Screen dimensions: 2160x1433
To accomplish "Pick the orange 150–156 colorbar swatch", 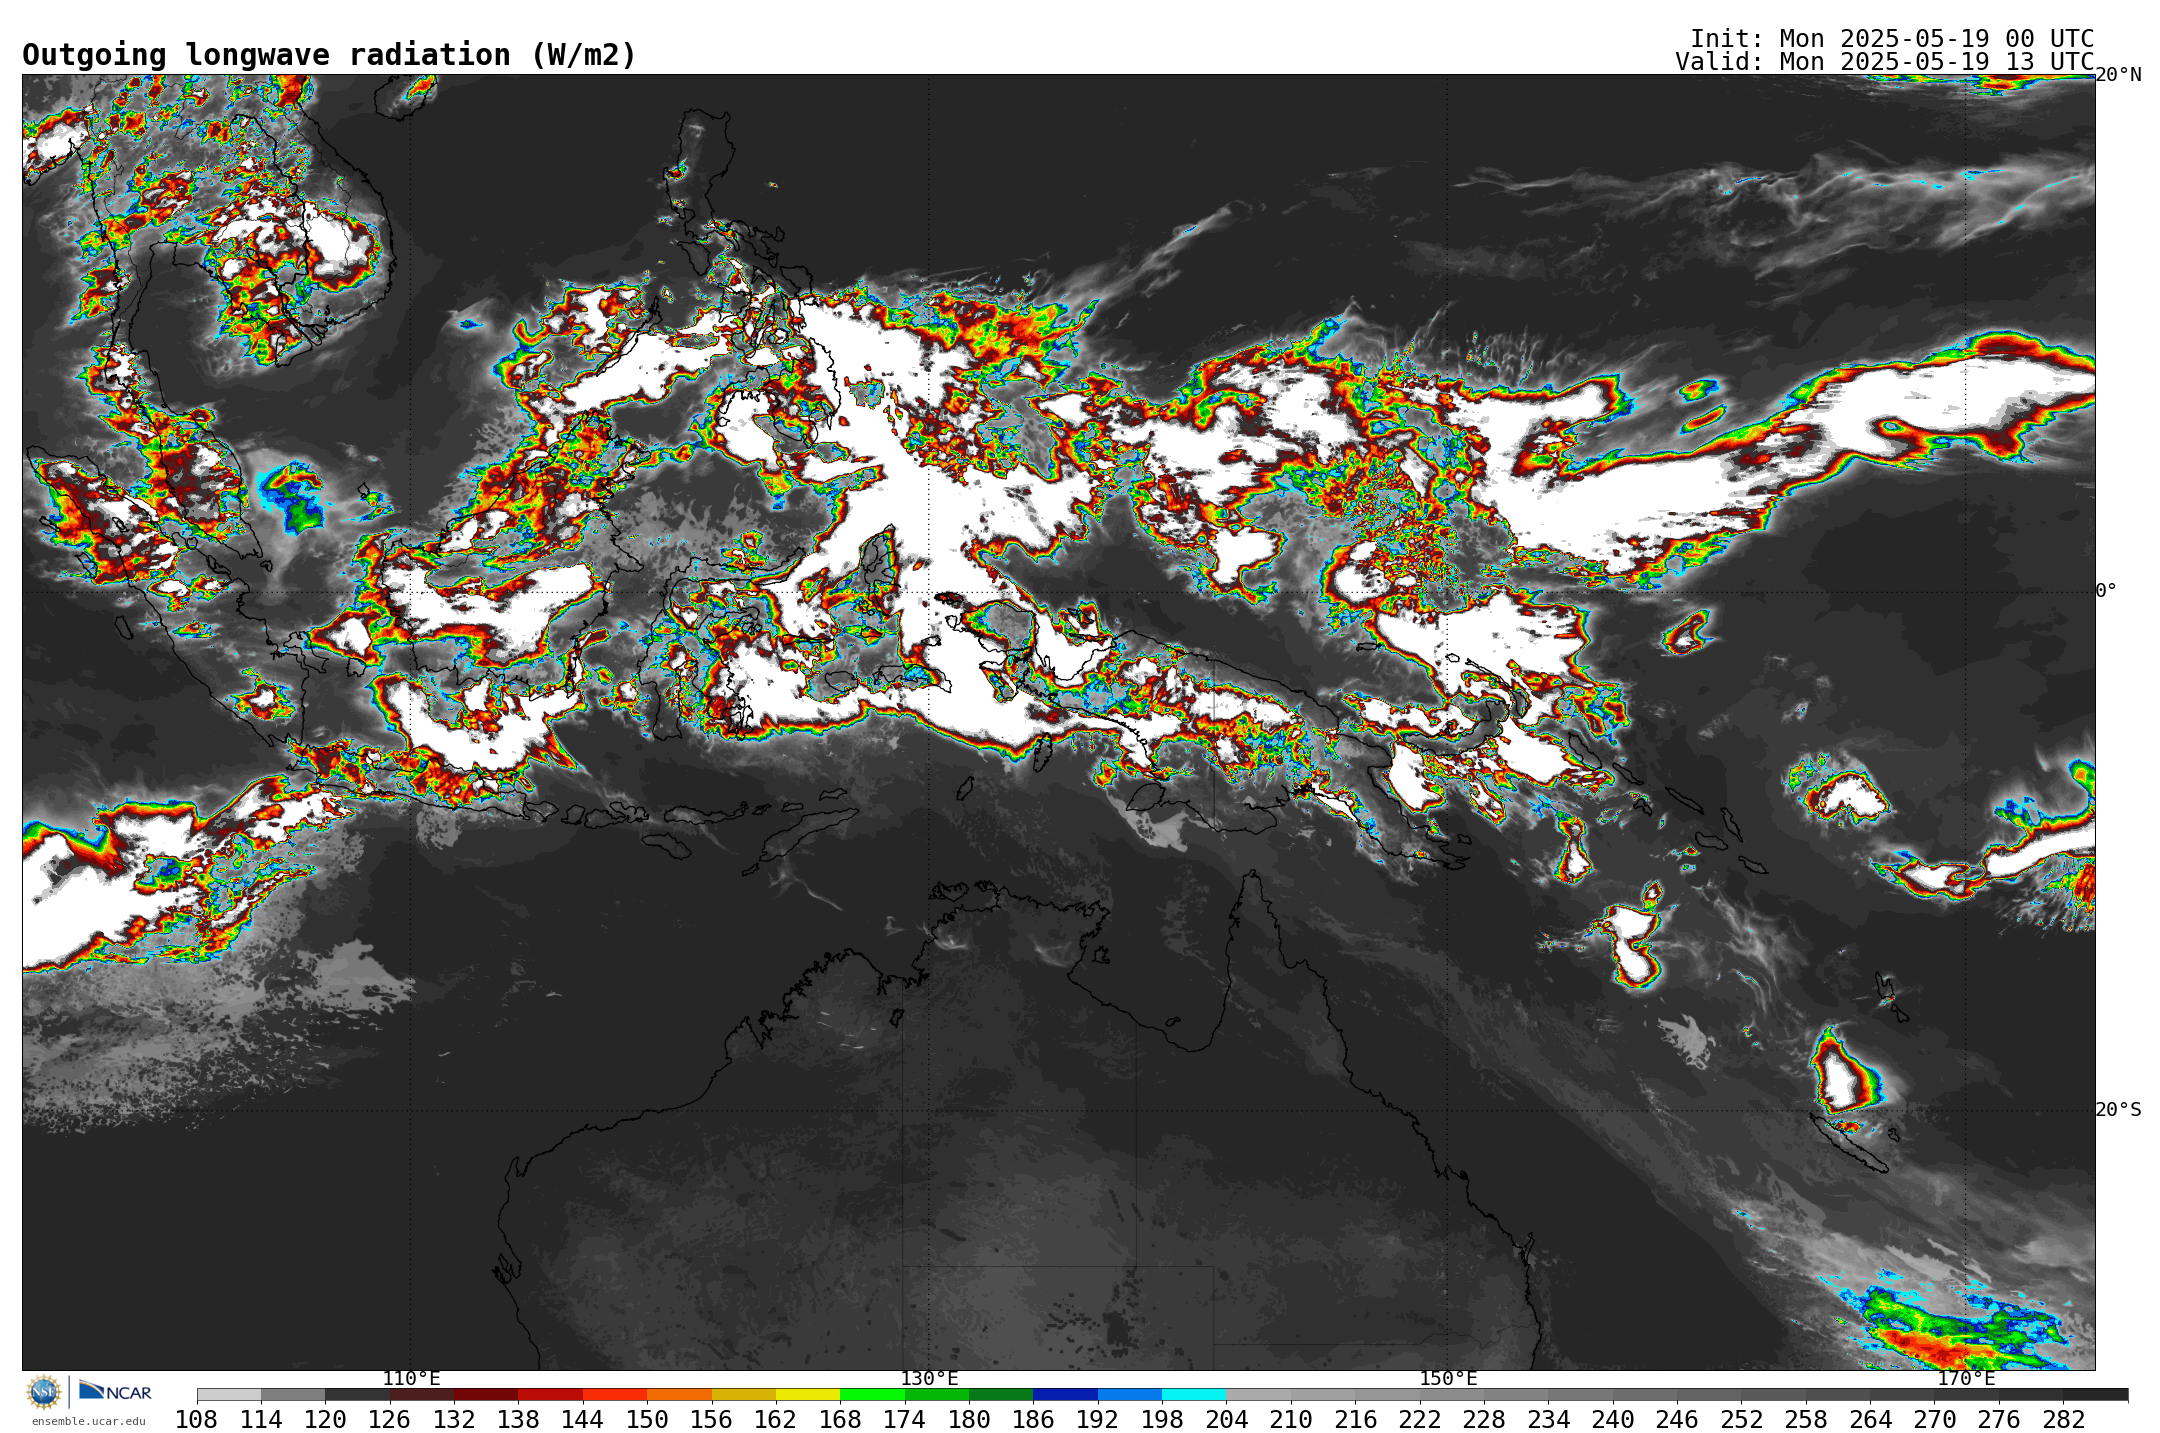I will [x=679, y=1394].
